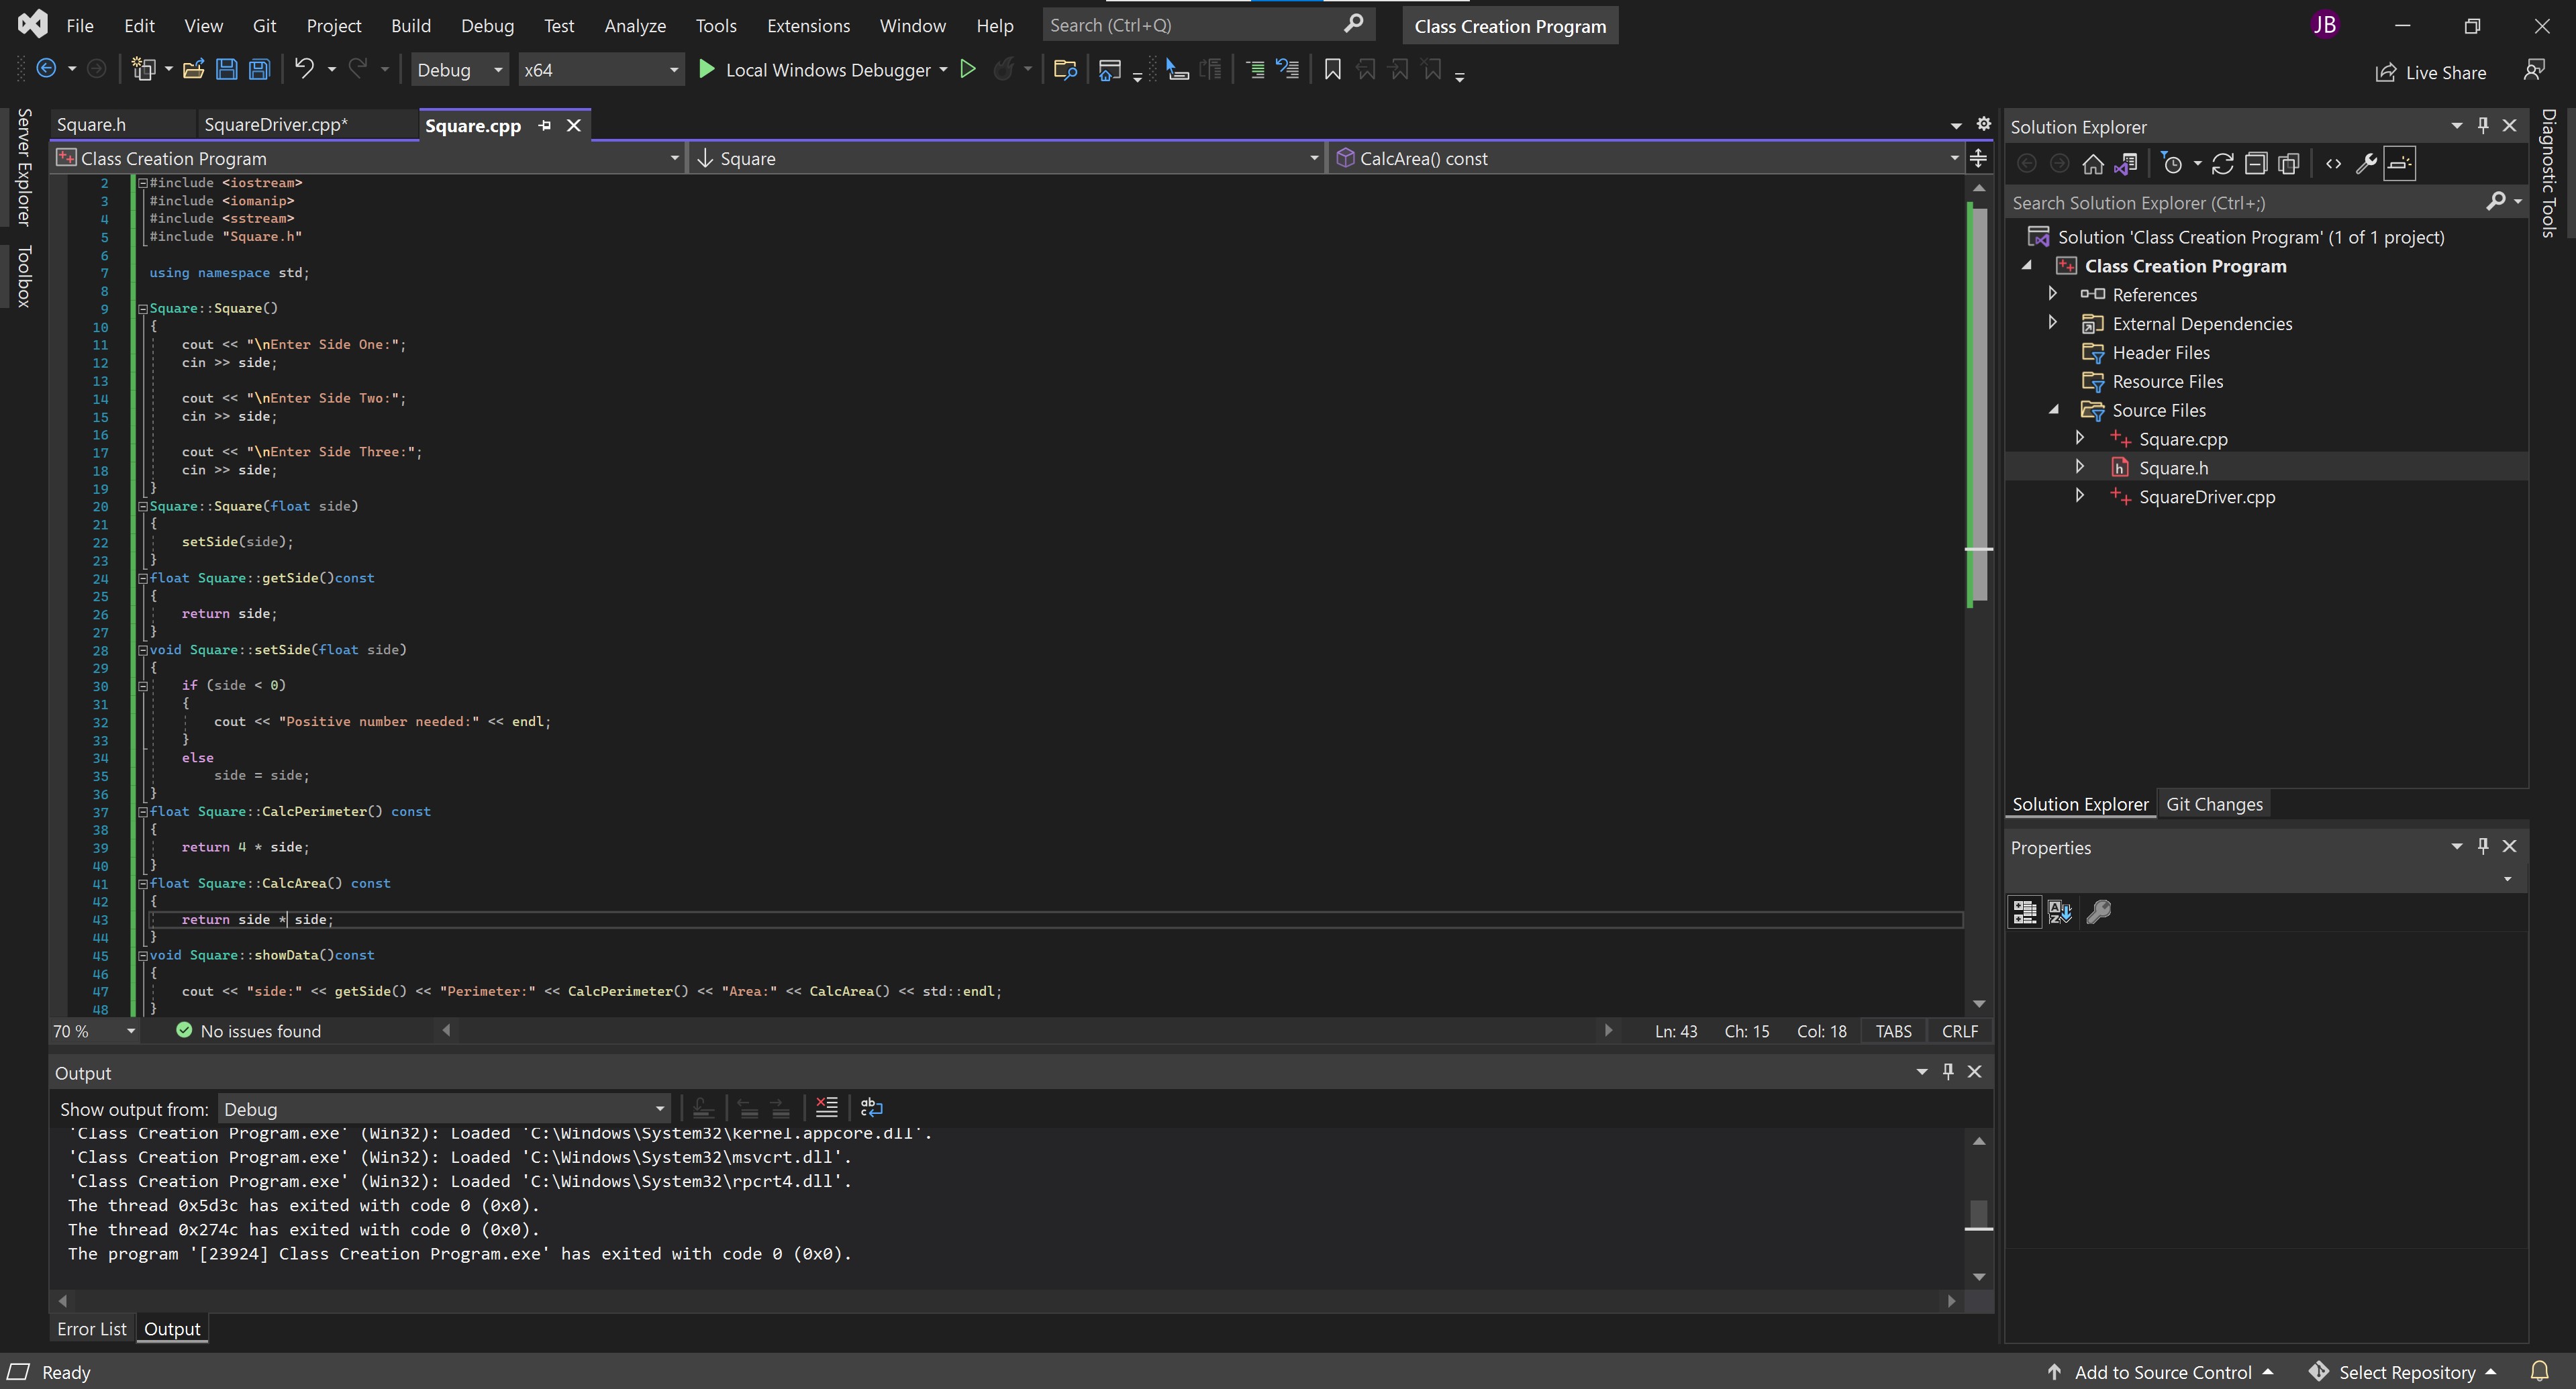Click the Collapse All icon in Solution Explorer
Screen dimensions: 2576x1389
click(x=2255, y=164)
